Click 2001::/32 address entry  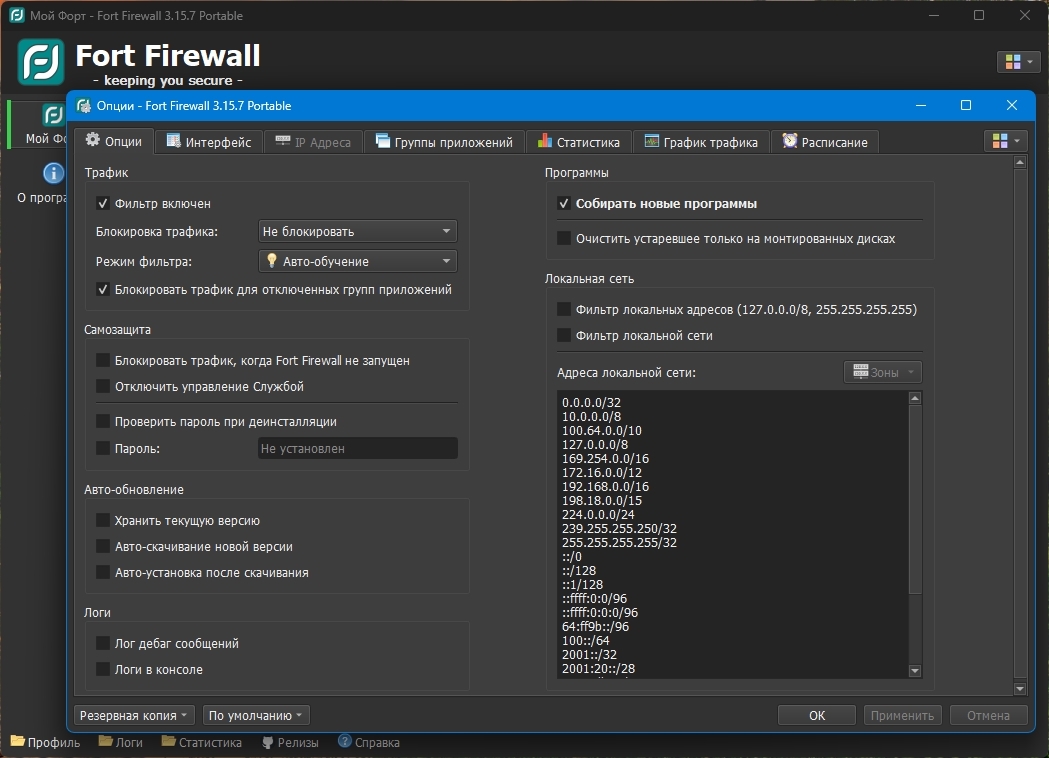pos(589,654)
